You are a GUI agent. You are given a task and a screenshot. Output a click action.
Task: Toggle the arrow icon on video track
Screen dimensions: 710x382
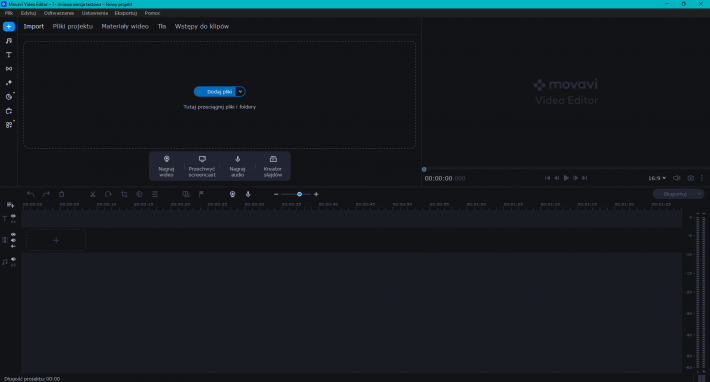point(13,246)
